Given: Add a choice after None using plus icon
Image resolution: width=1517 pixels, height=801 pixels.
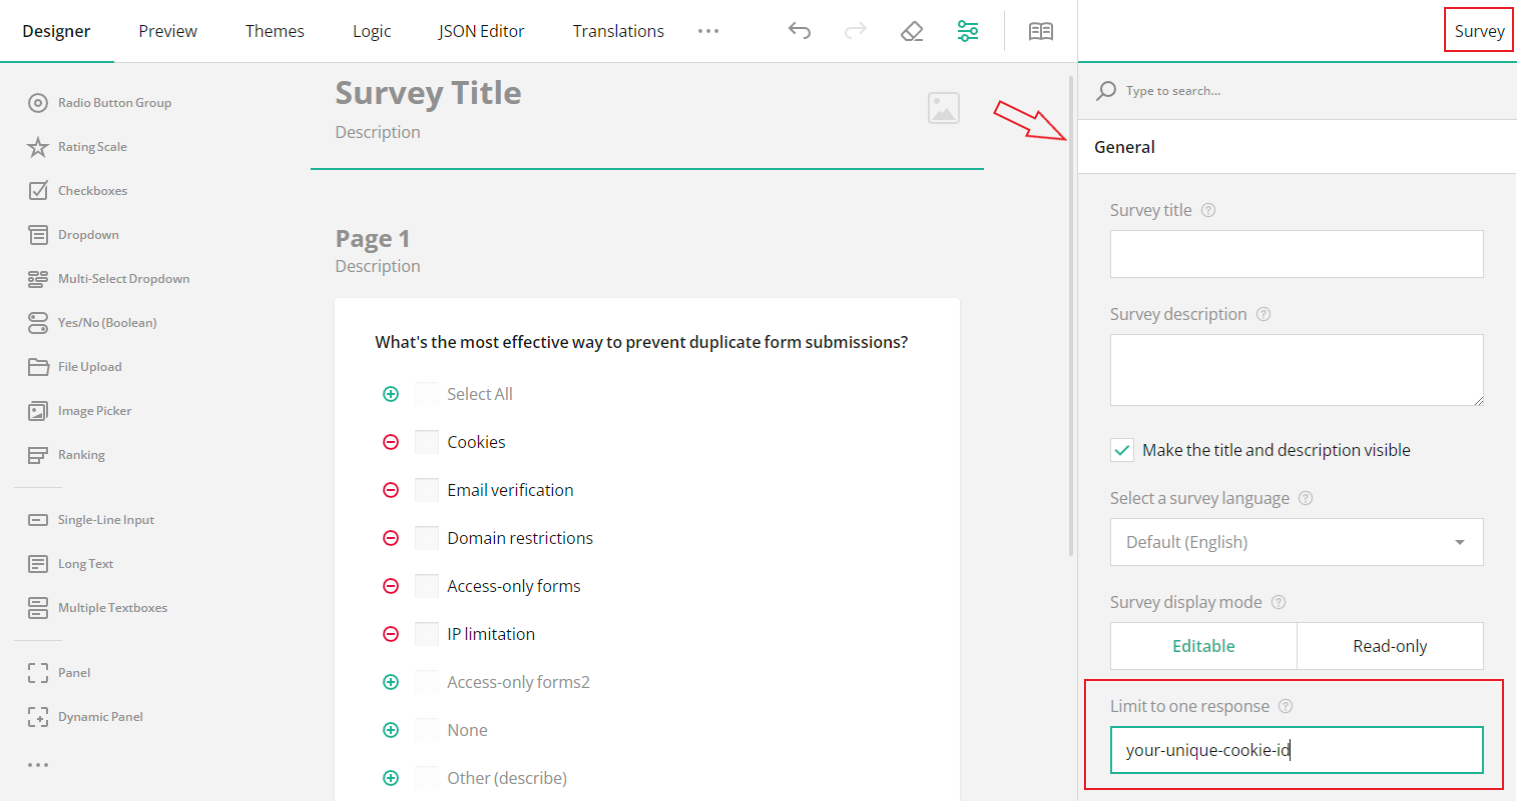Looking at the screenshot, I should (x=391, y=729).
